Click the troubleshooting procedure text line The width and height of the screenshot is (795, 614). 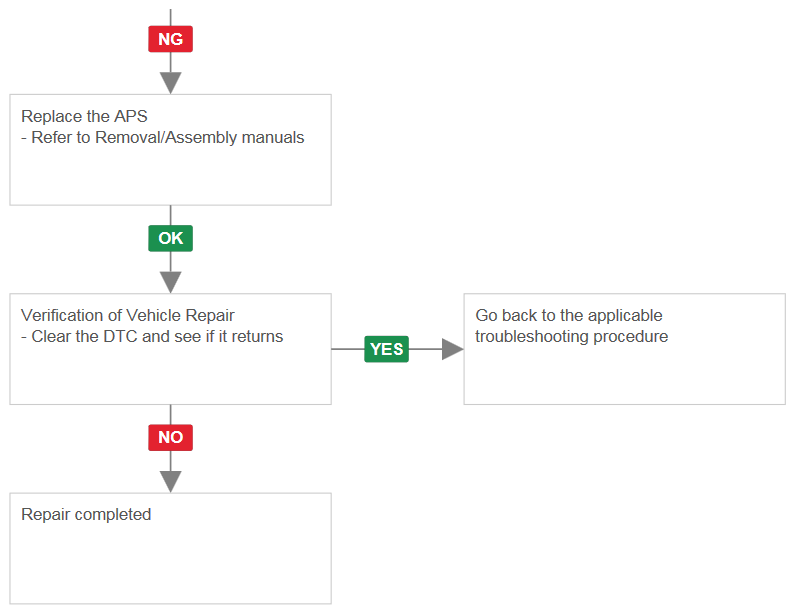pos(571,337)
